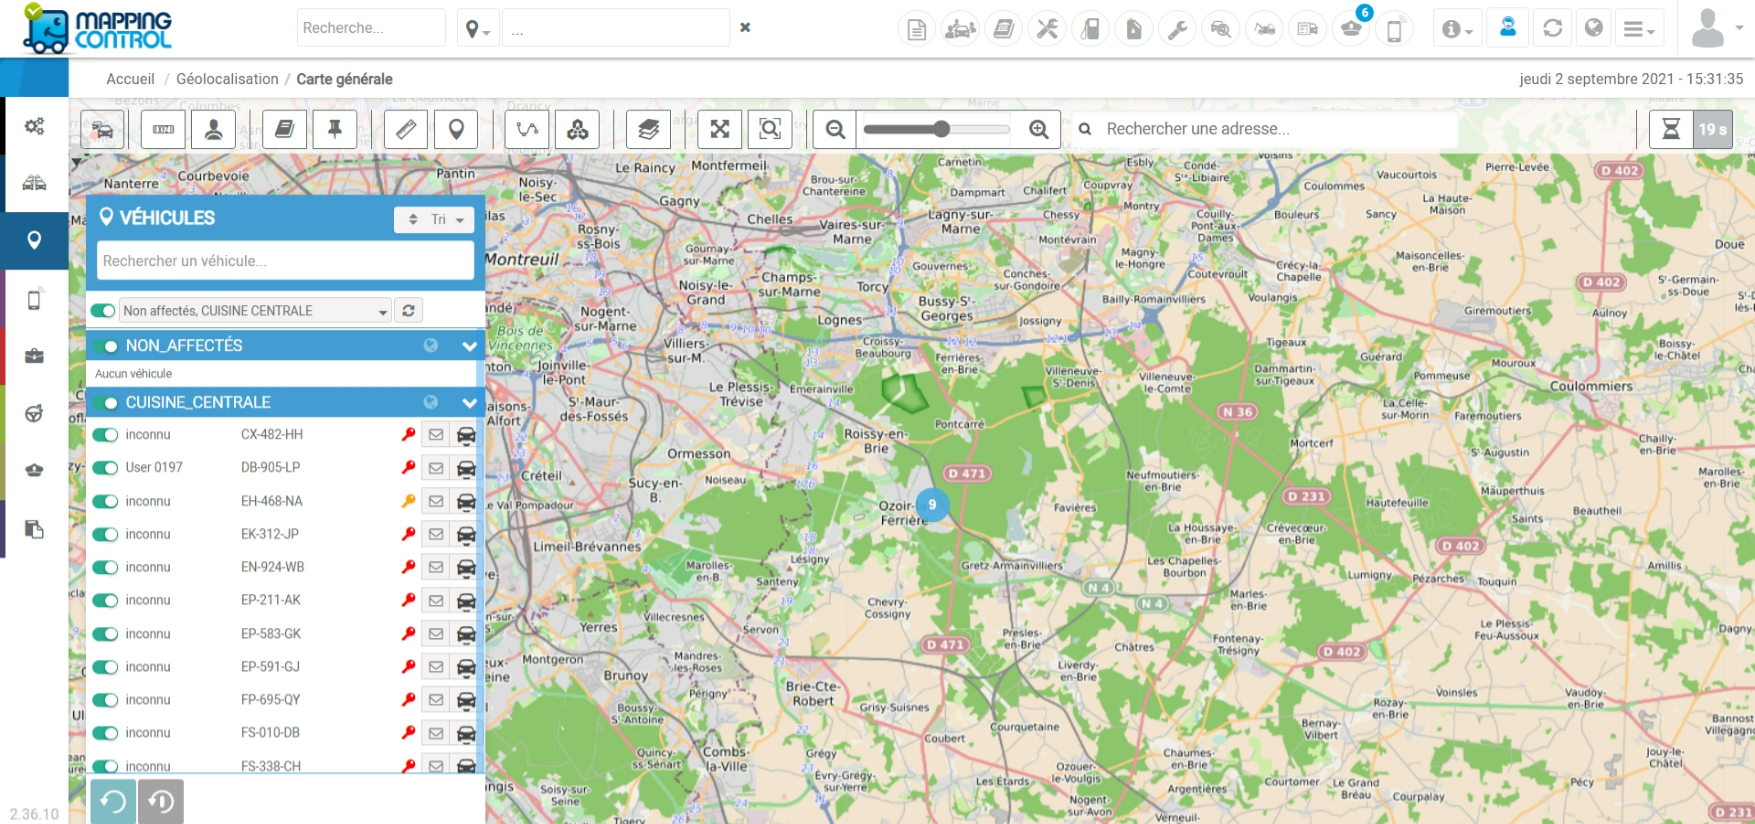Click envelope message icon for CX-482-HH
Image resolution: width=1755 pixels, height=824 pixels.
coord(436,435)
